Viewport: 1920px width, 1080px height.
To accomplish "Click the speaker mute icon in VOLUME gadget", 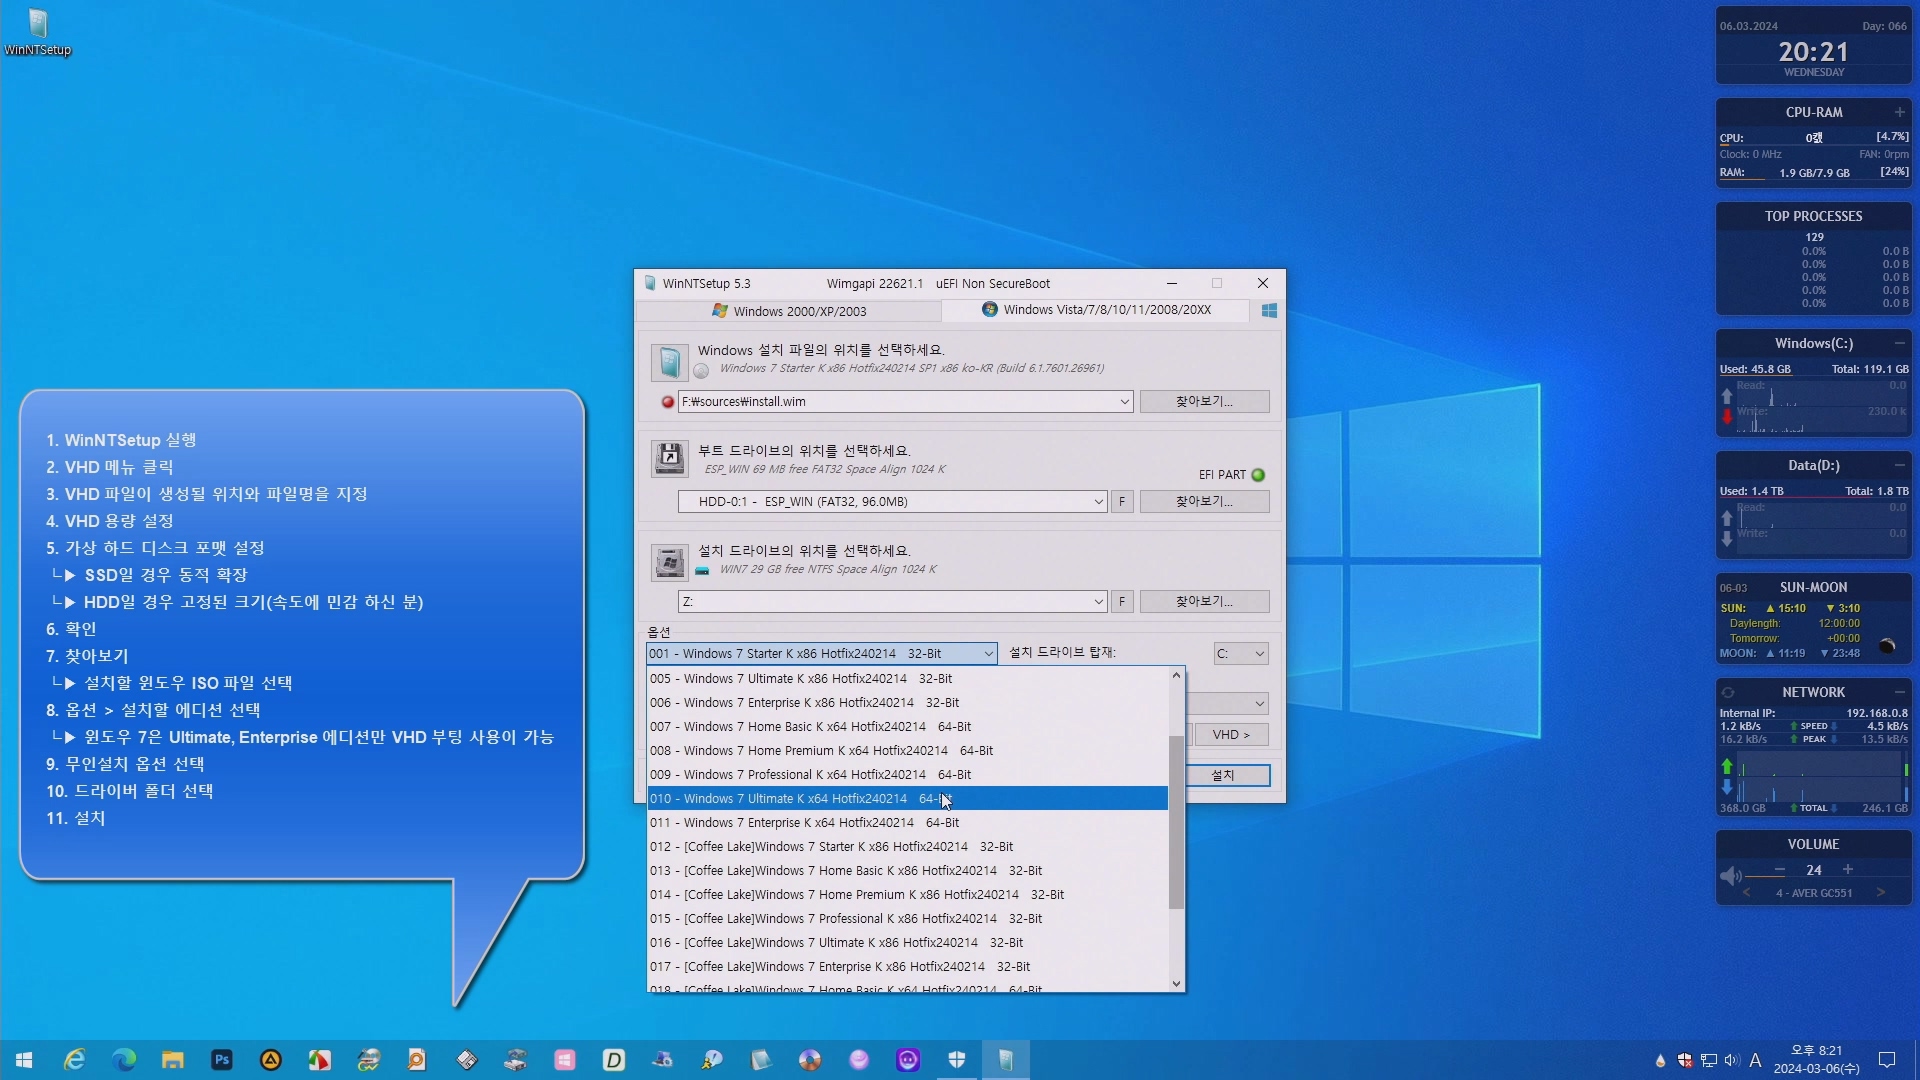I will pos(1731,876).
